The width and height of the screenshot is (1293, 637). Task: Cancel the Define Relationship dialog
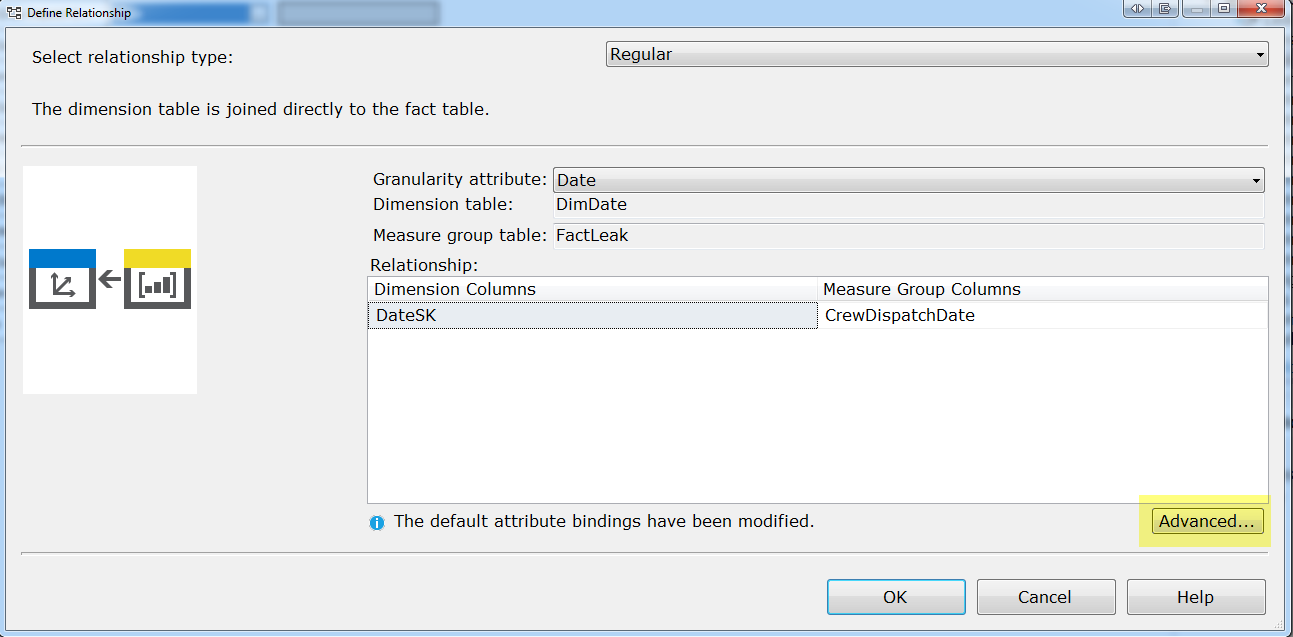[x=1045, y=597]
